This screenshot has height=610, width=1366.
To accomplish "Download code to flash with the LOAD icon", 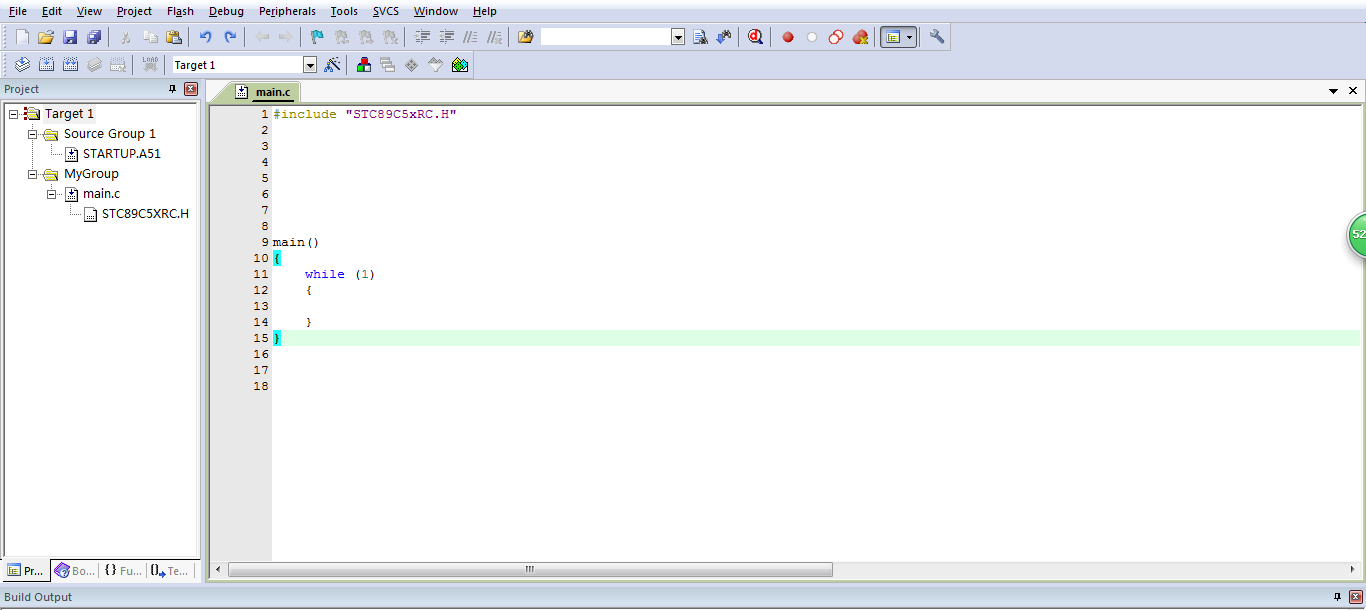I will [150, 65].
